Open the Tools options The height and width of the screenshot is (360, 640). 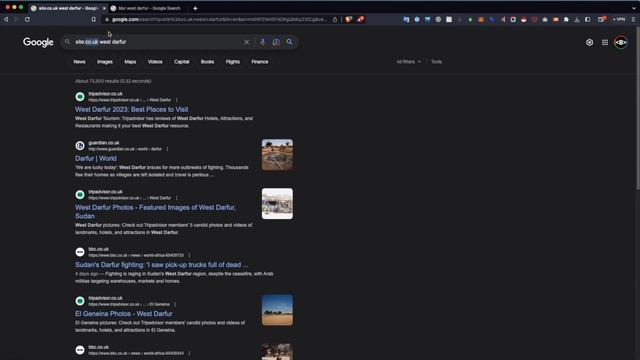click(436, 62)
